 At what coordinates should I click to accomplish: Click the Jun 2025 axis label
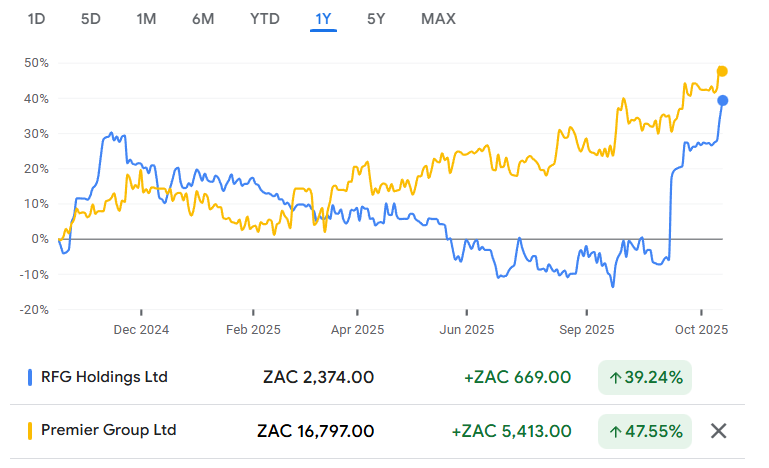point(466,329)
